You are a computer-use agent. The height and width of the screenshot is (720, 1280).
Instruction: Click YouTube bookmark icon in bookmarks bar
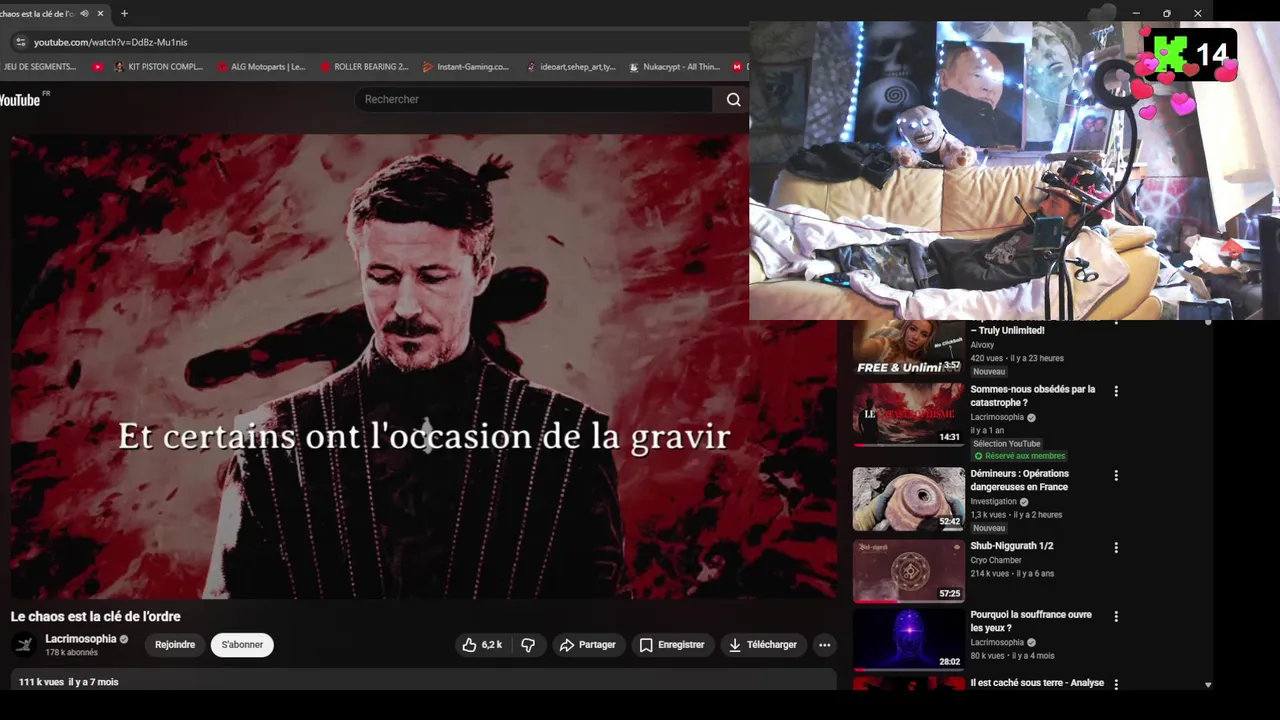coord(97,67)
